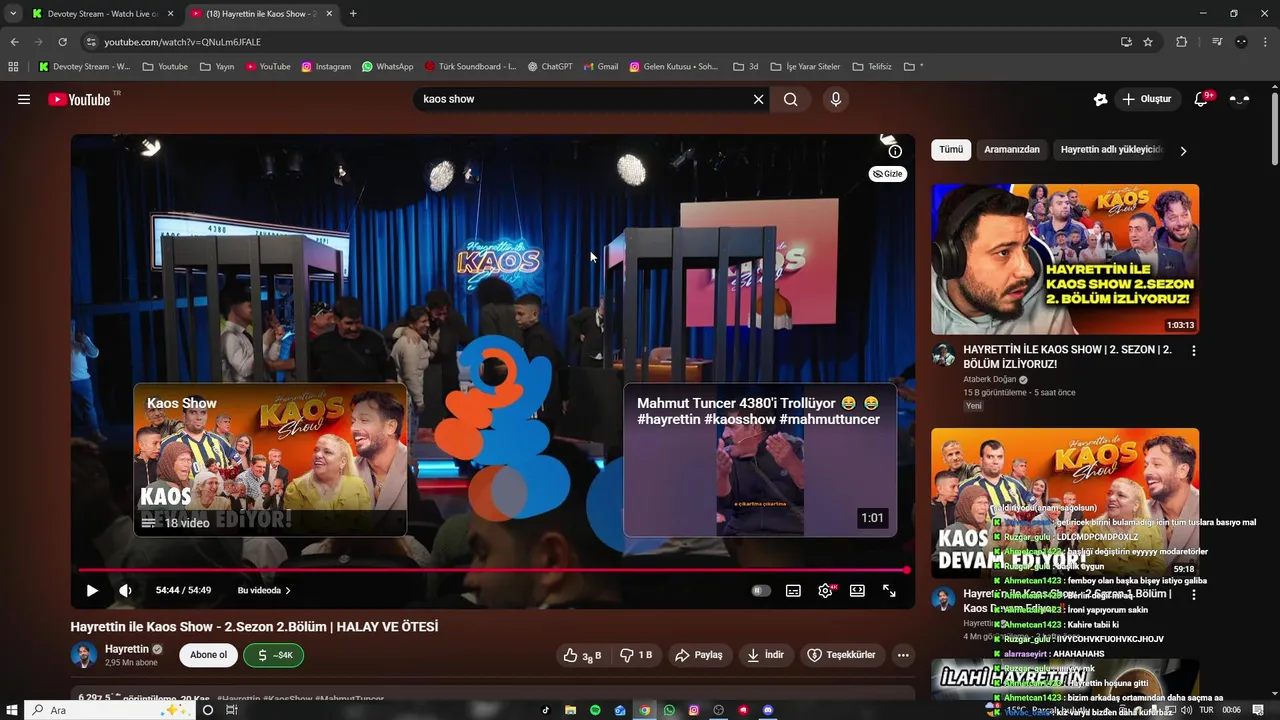This screenshot has height=720, width=1280.
Task: Show more filter chips with arrow
Action: pyautogui.click(x=1183, y=151)
